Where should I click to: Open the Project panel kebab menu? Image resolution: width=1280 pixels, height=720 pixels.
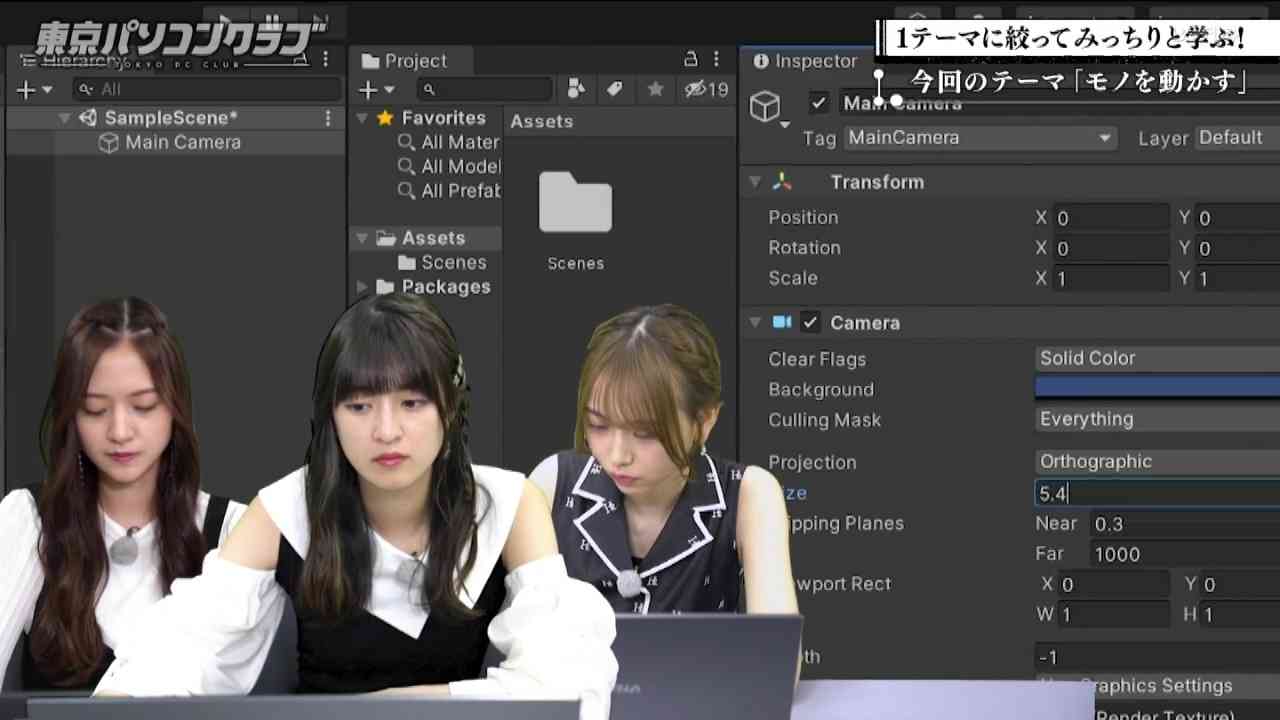(x=716, y=60)
